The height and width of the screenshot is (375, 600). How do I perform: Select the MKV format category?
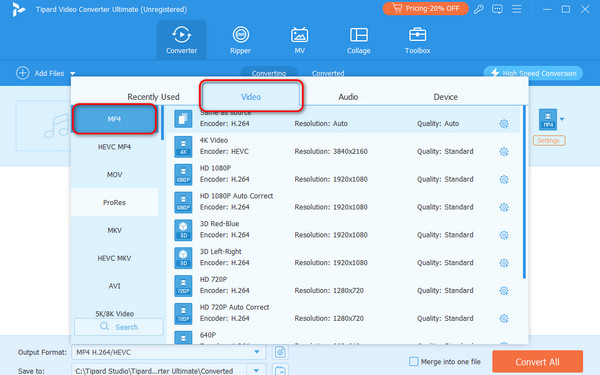point(114,230)
